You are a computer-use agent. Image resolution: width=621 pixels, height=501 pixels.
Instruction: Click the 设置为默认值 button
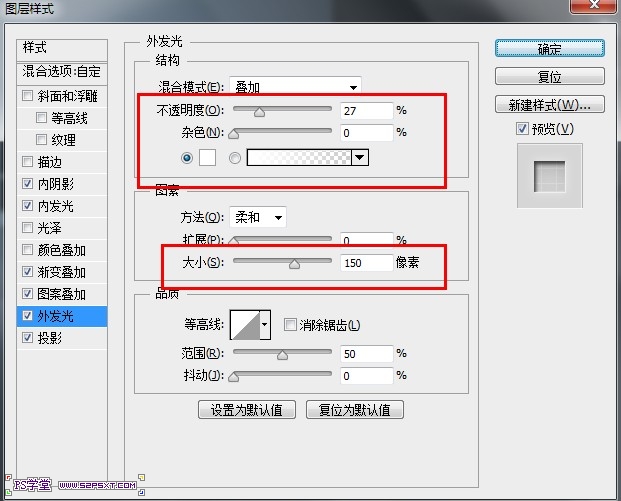click(247, 410)
